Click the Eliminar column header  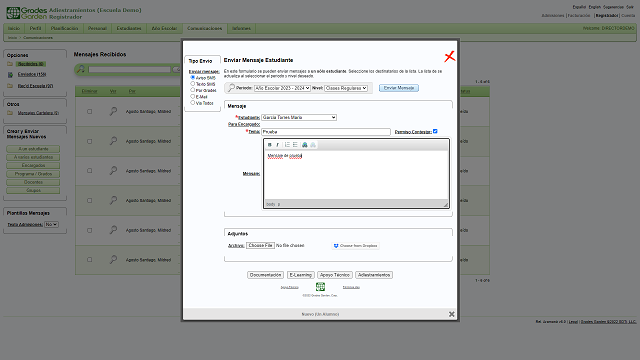point(89,91)
